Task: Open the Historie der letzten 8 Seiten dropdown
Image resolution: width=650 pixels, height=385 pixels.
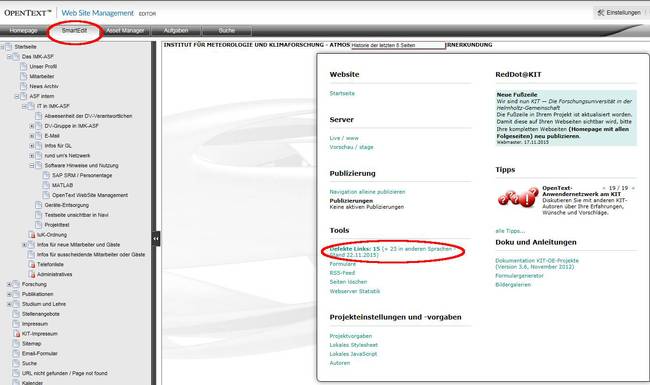Action: coord(398,45)
